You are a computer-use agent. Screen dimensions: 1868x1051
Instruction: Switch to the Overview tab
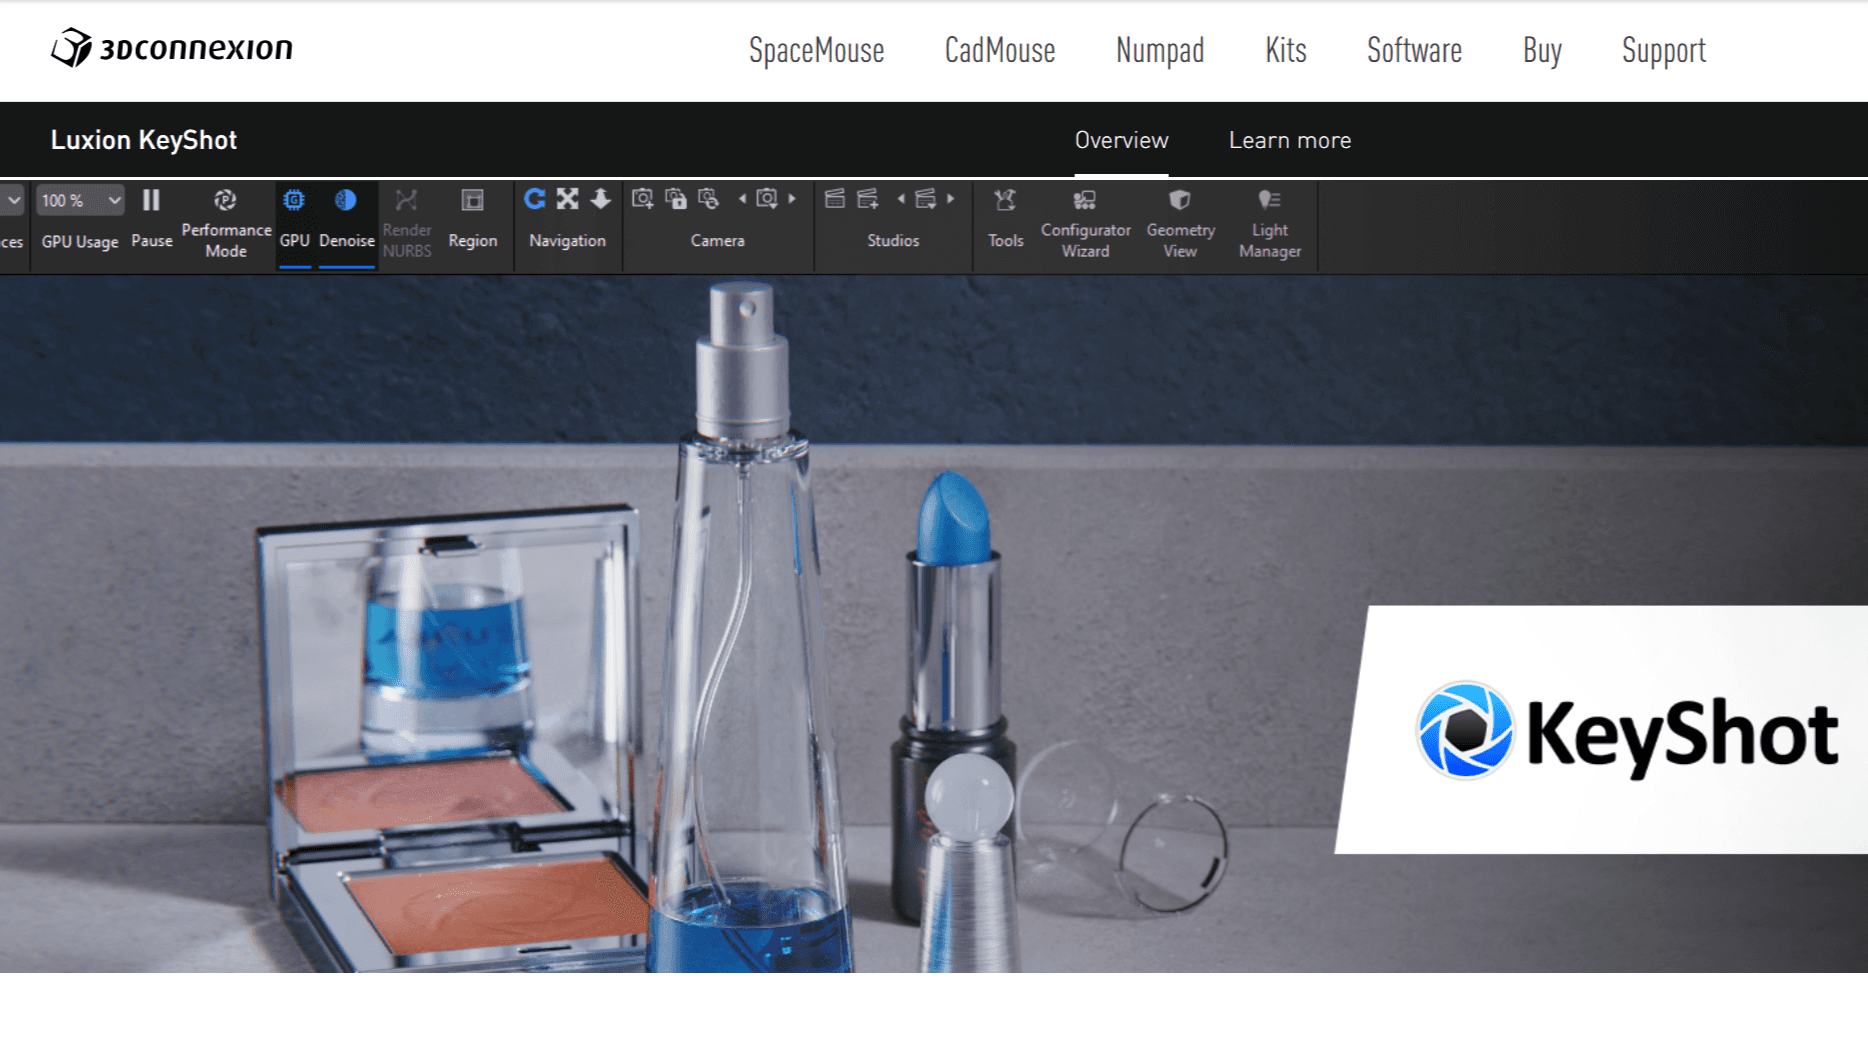click(1121, 140)
